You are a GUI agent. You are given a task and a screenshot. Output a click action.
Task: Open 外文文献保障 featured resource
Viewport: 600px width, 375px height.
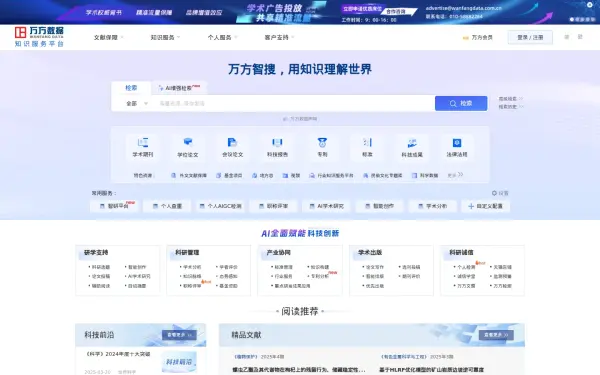tap(189, 175)
